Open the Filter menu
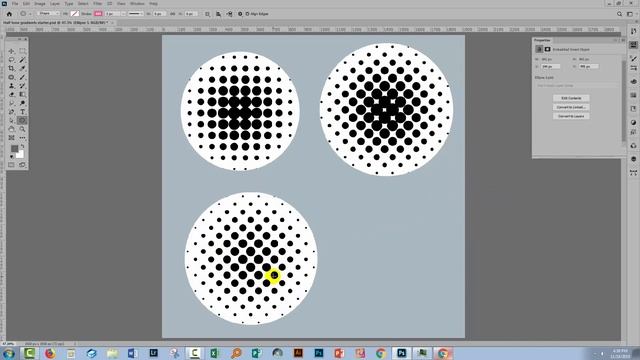 coord(98,4)
